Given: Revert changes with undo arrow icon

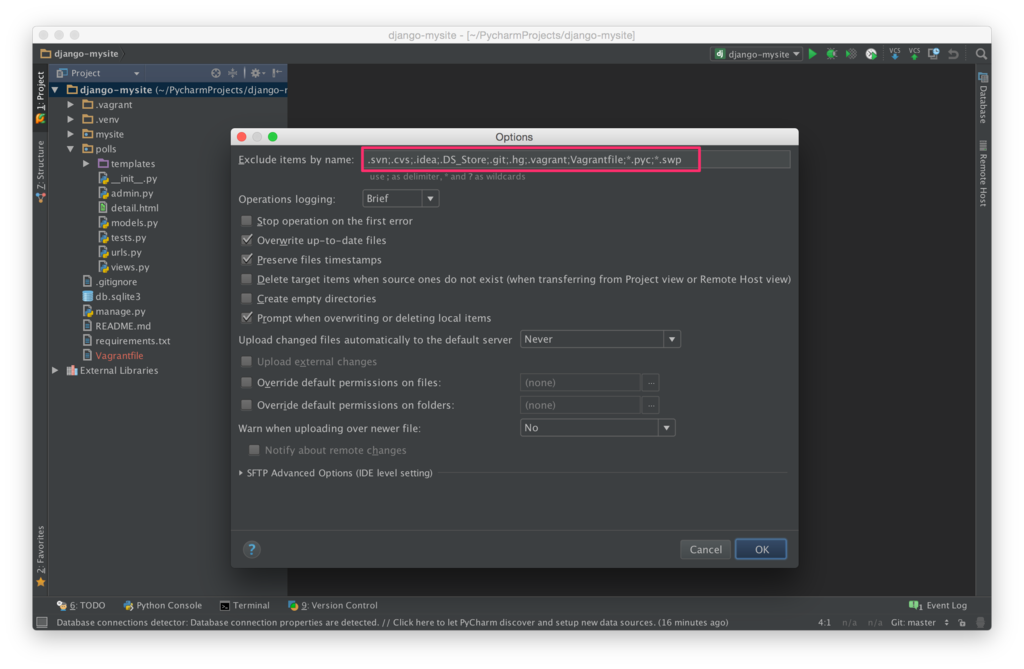Looking at the screenshot, I should click(x=953, y=54).
